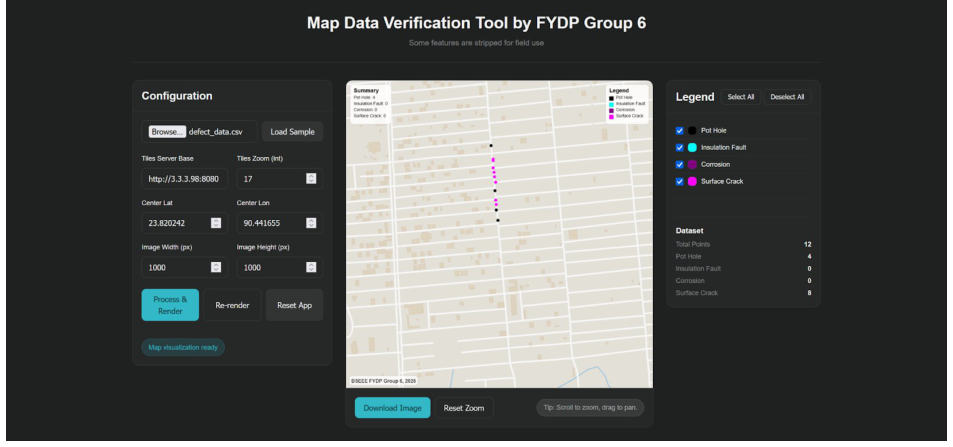This screenshot has width=953, height=447.
Task: Click the 'Map visualization ready' status badge
Action: [x=183, y=347]
